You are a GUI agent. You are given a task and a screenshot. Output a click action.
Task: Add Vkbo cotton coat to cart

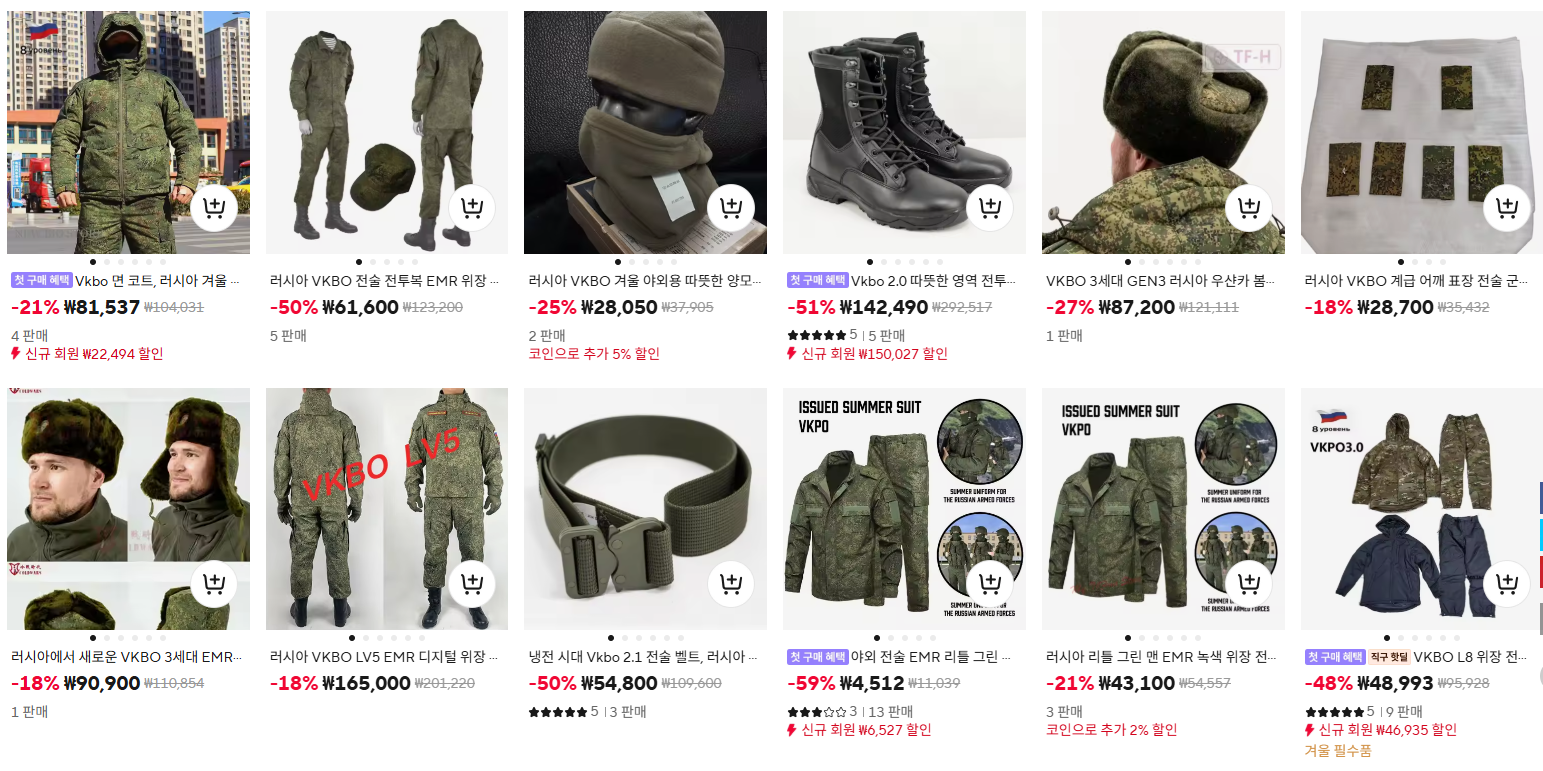point(213,208)
